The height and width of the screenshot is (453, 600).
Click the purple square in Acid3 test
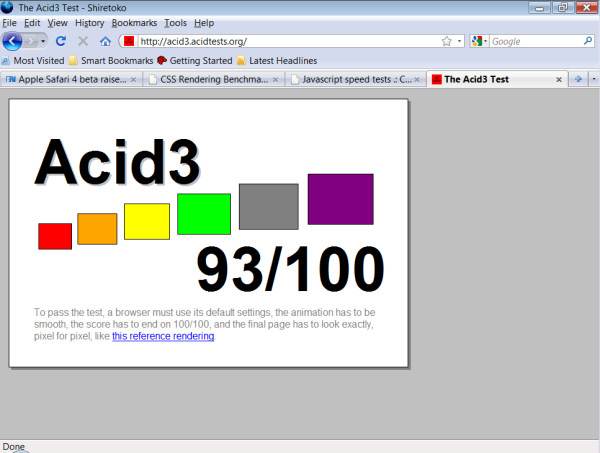tap(341, 199)
